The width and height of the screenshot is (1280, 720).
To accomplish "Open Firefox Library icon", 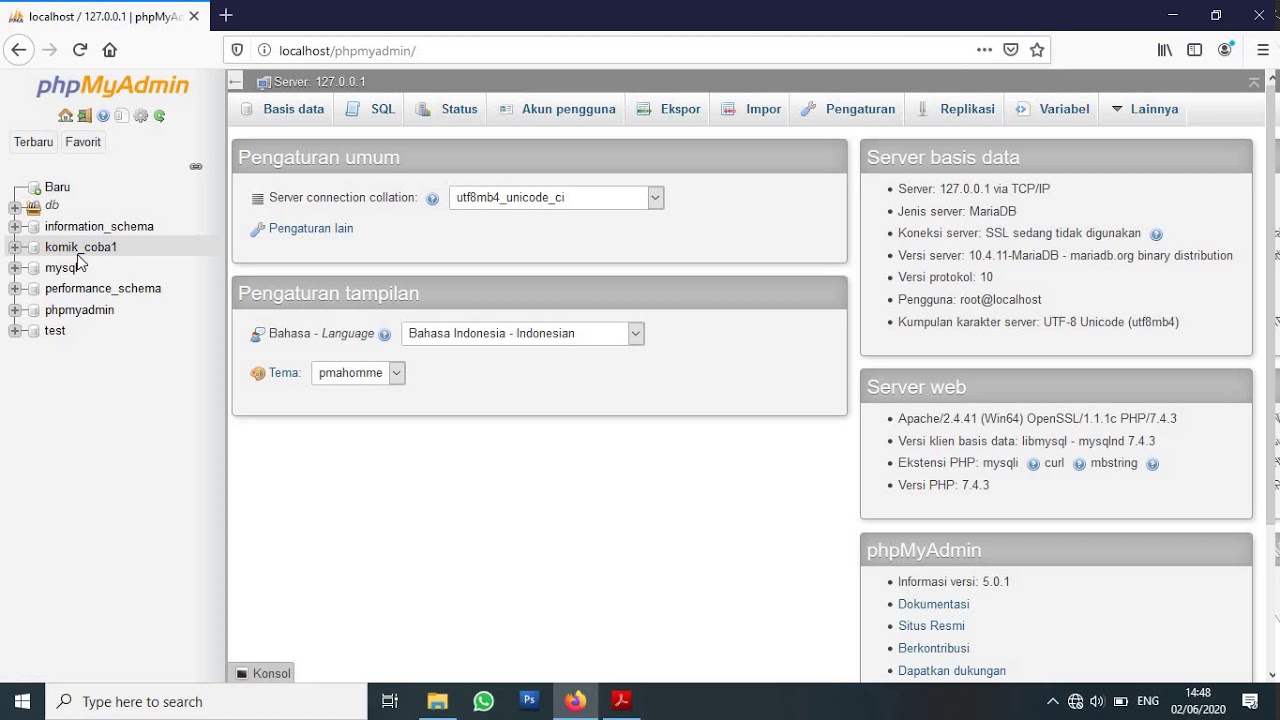I will tap(1165, 50).
